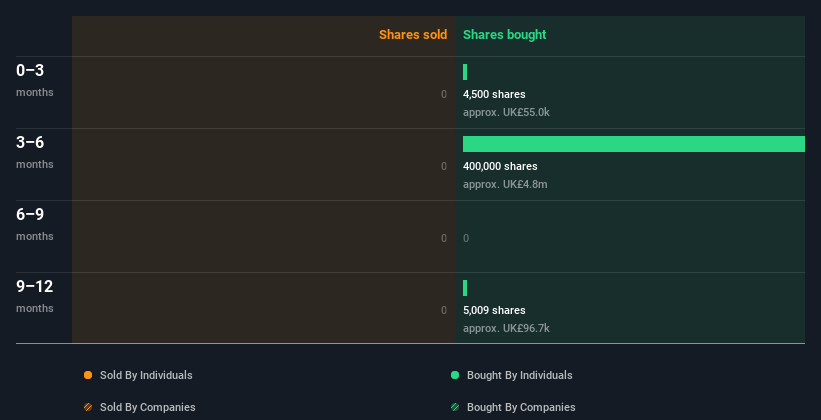Click the 6–9 months row label
Viewport: 821px width, 420px height.
point(35,224)
